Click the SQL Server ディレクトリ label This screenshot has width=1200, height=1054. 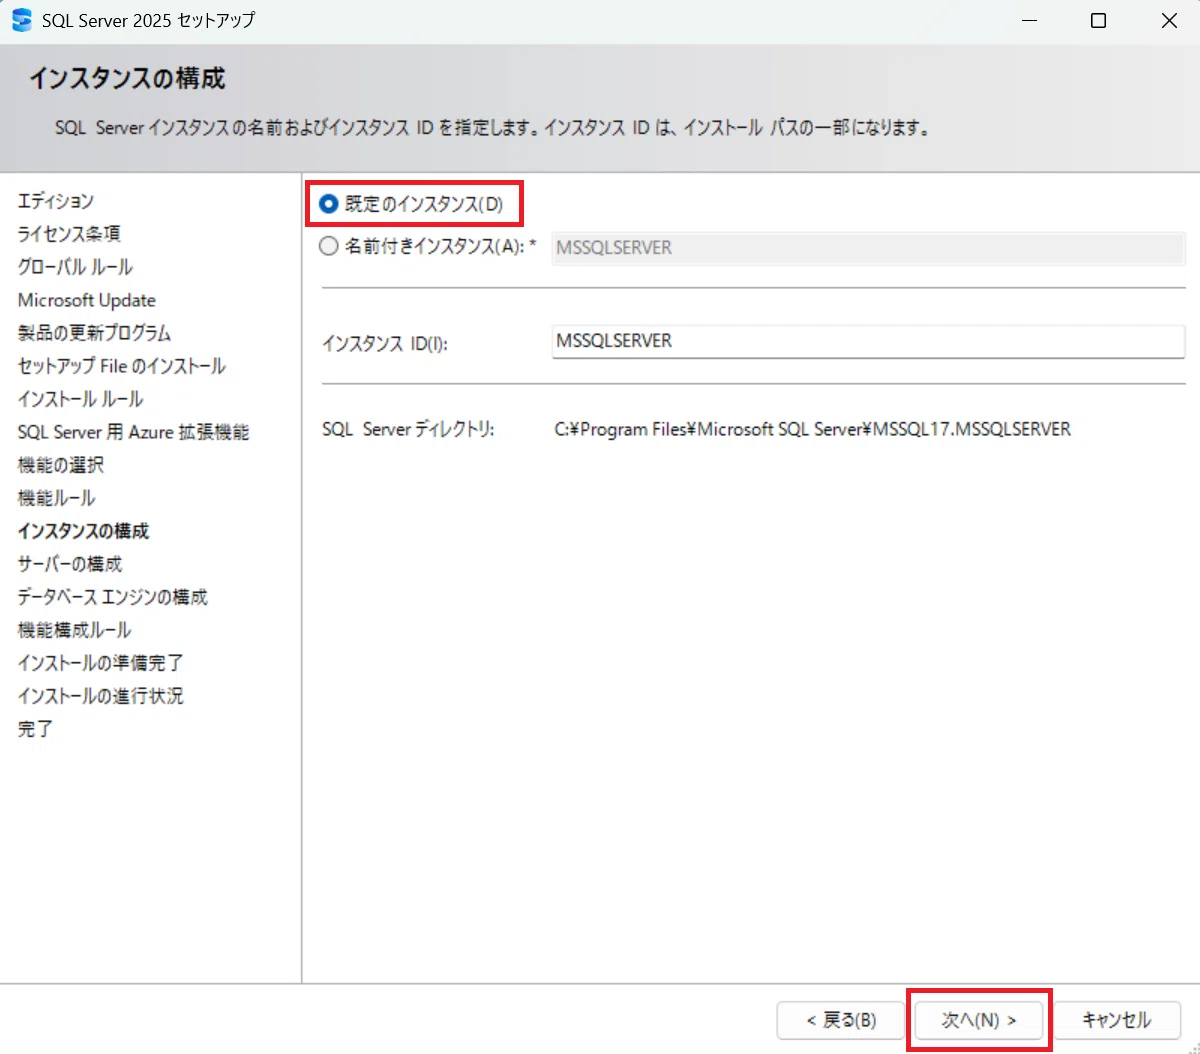(x=408, y=429)
